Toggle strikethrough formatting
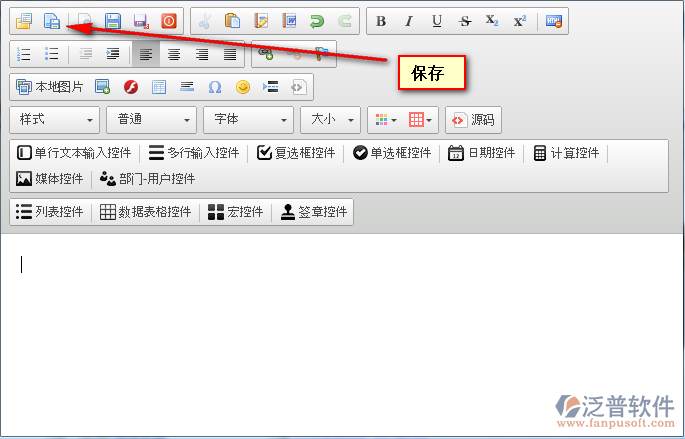 465,21
